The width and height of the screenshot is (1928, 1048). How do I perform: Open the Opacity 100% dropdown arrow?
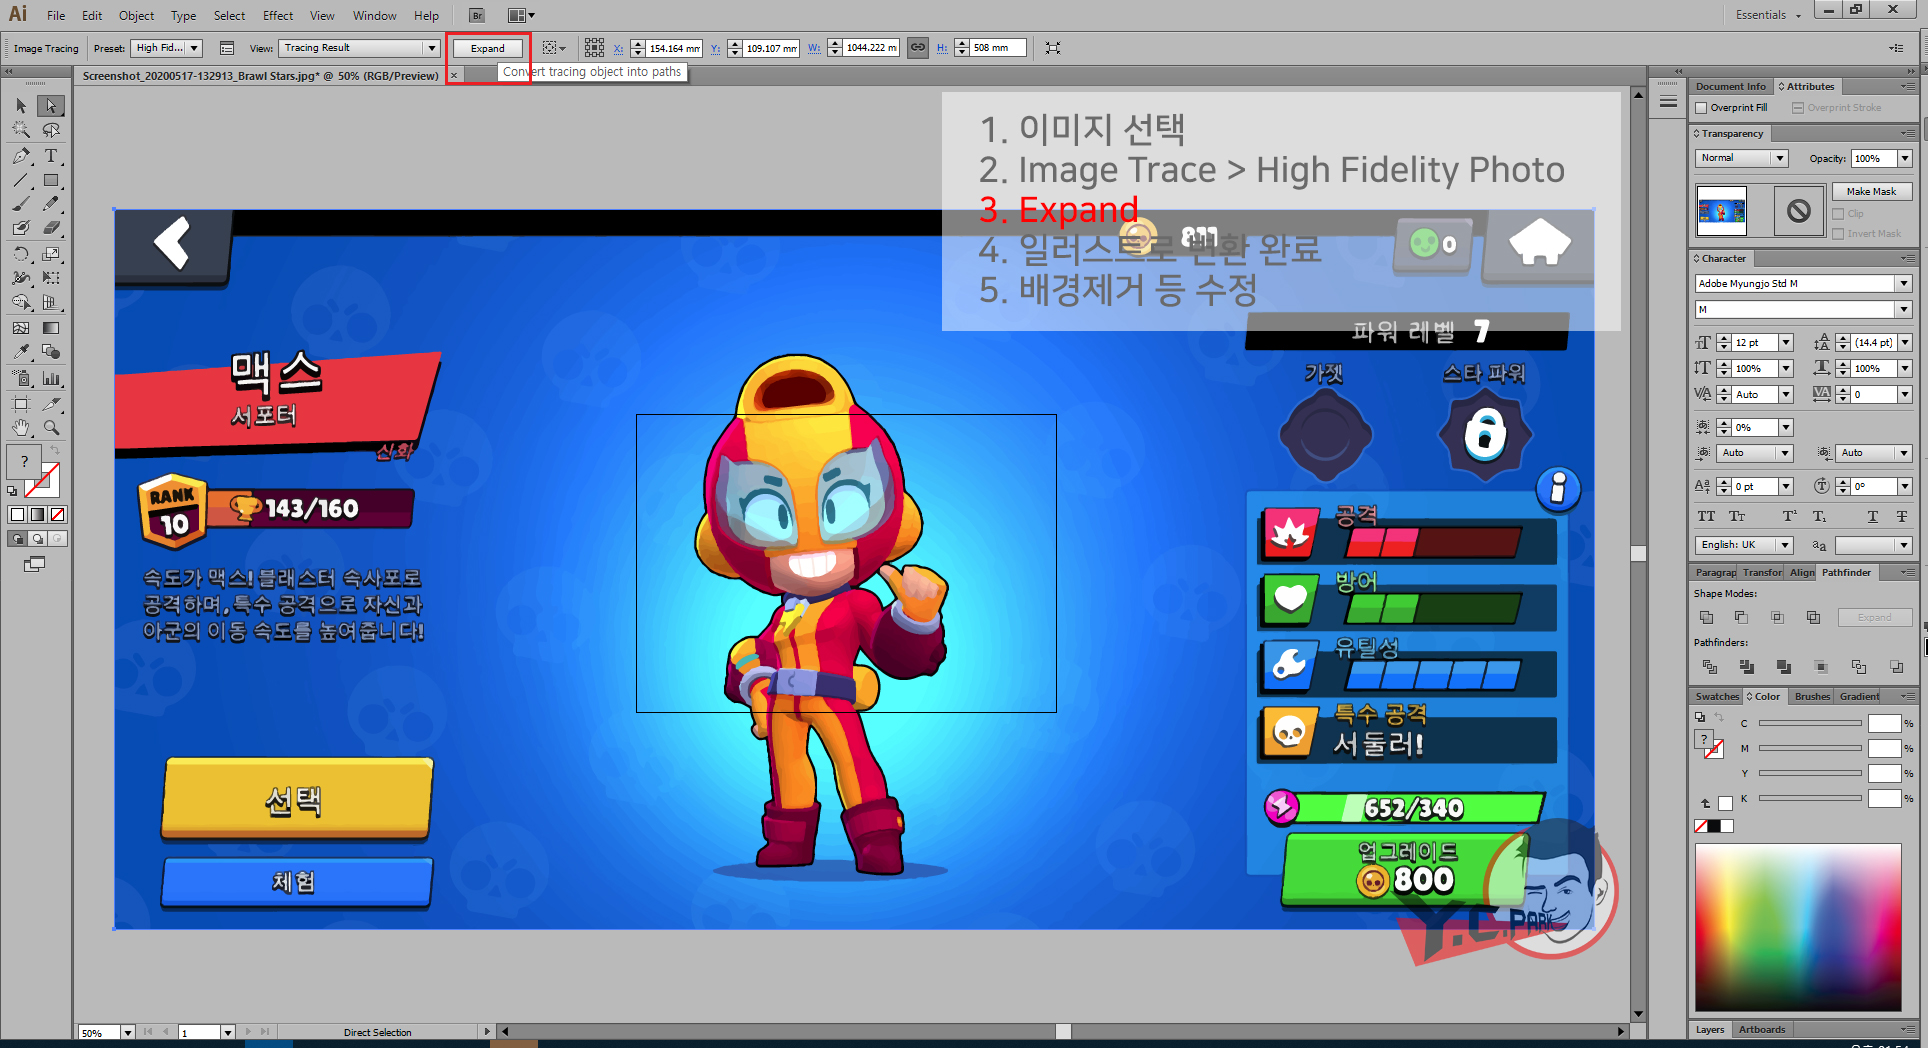[x=1905, y=158]
